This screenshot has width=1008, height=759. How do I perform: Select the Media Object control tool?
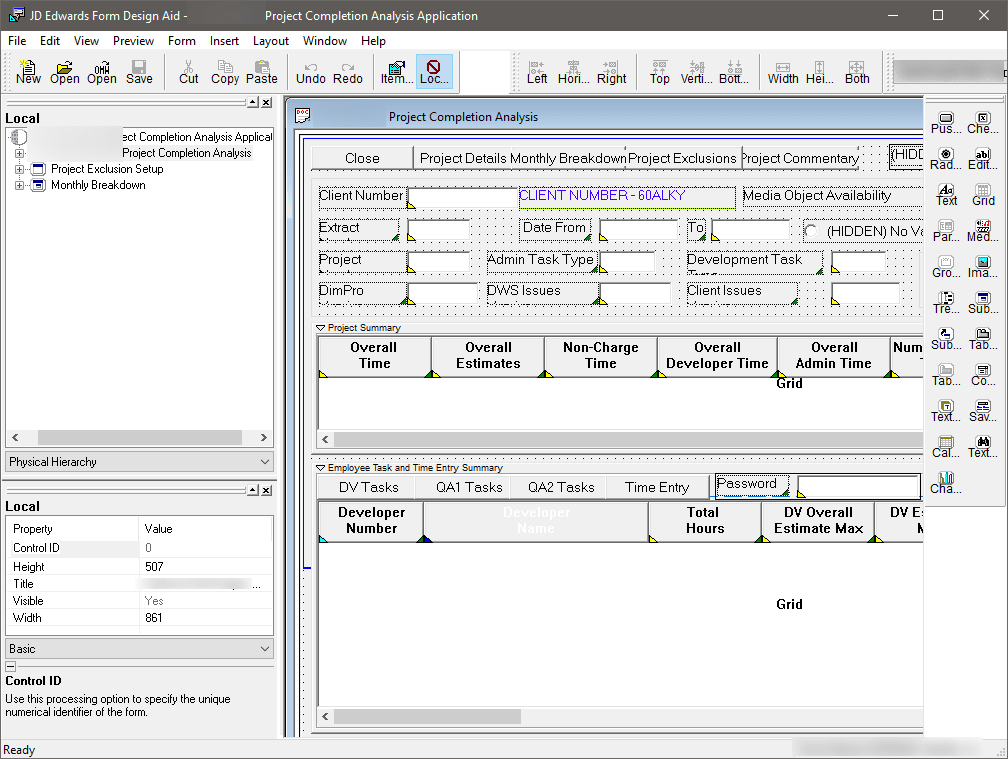[x=983, y=230]
